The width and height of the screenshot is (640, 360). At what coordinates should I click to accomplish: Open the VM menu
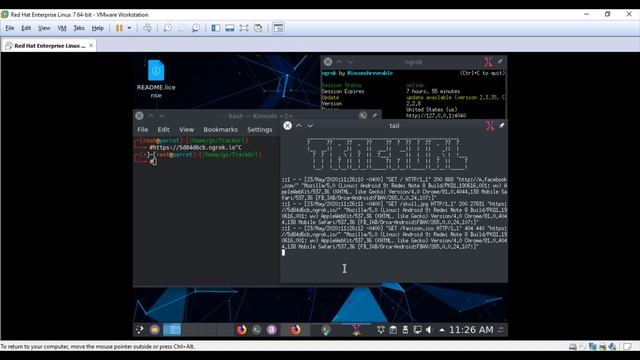click(x=62, y=28)
